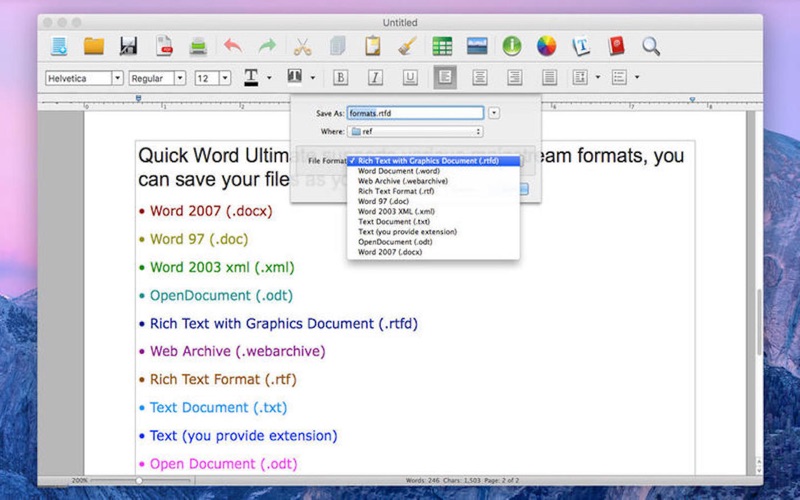Screen dimensions: 800x500
Task: Click the New Document icon
Action: pos(59,46)
